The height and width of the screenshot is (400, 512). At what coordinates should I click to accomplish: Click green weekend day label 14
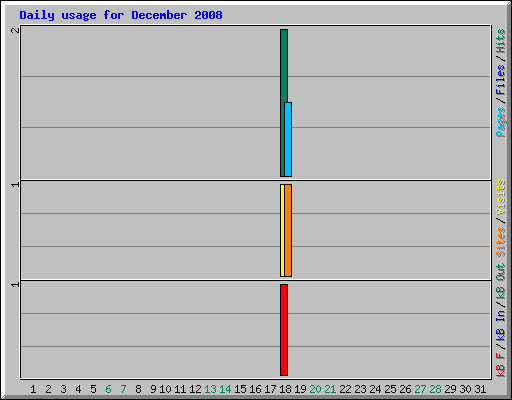(225, 389)
